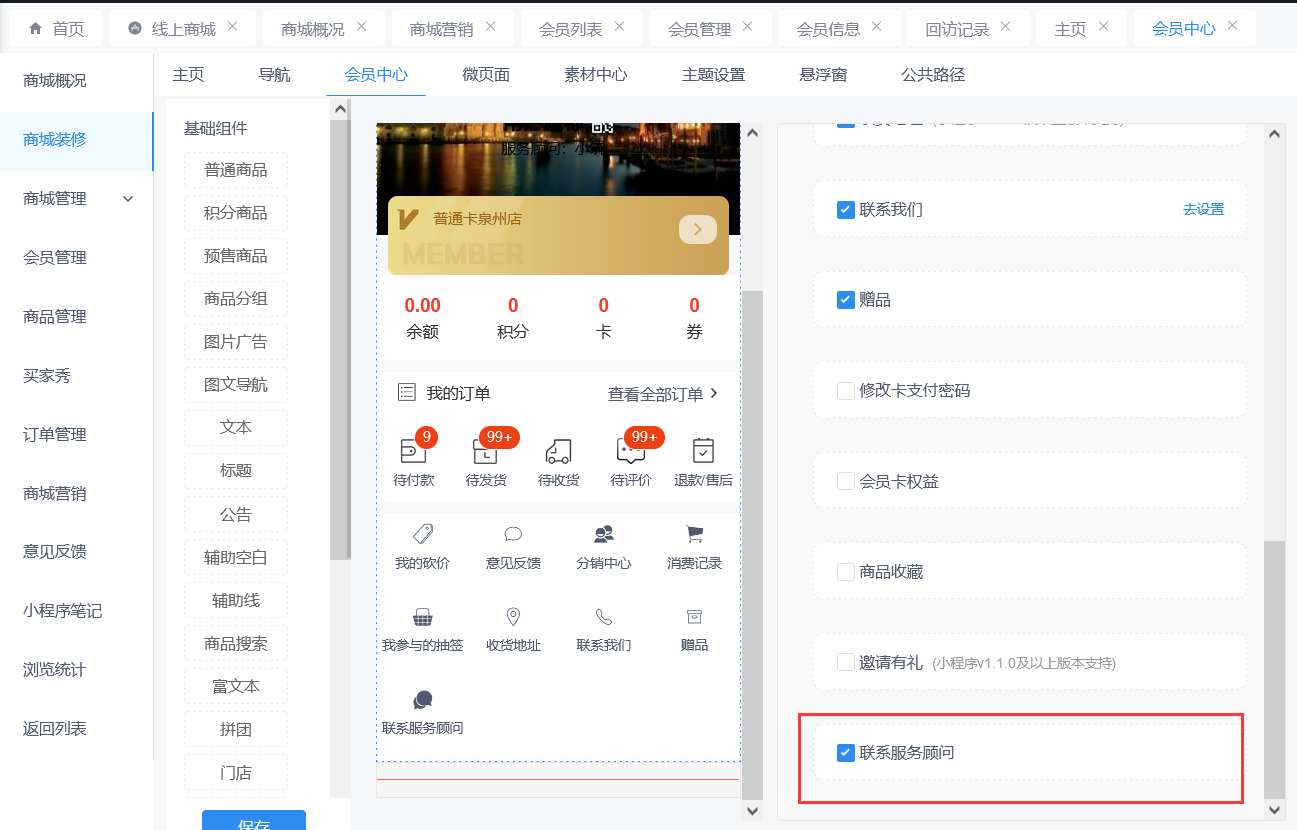This screenshot has height=830, width=1297.
Task: Check the 邀请有礼 checkbox
Action: (x=846, y=662)
